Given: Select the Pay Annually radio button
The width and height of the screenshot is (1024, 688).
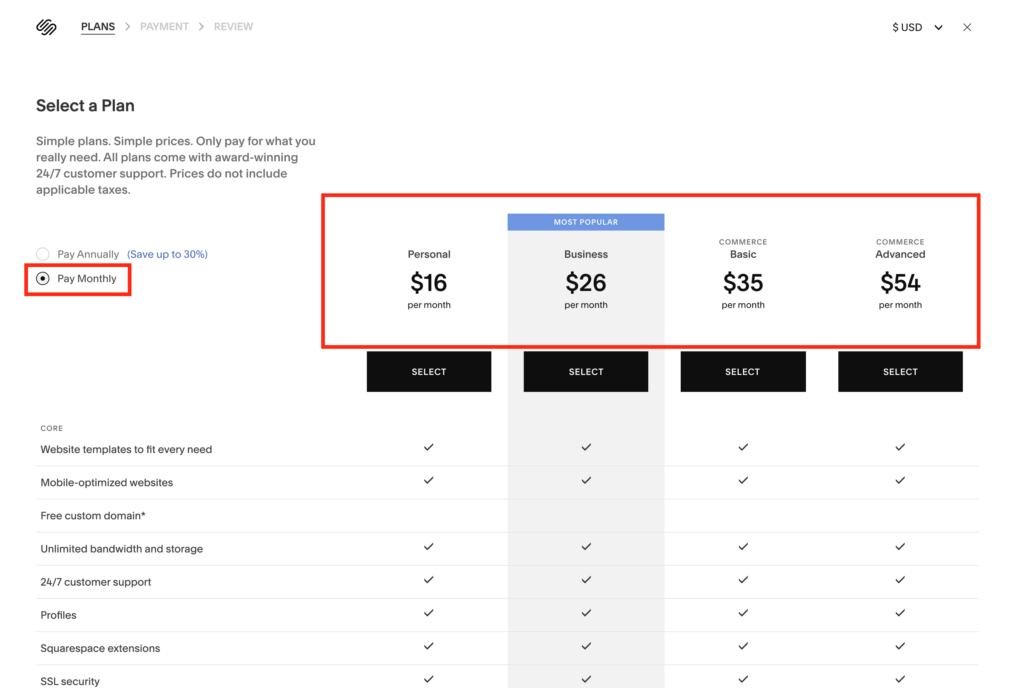Looking at the screenshot, I should [43, 254].
